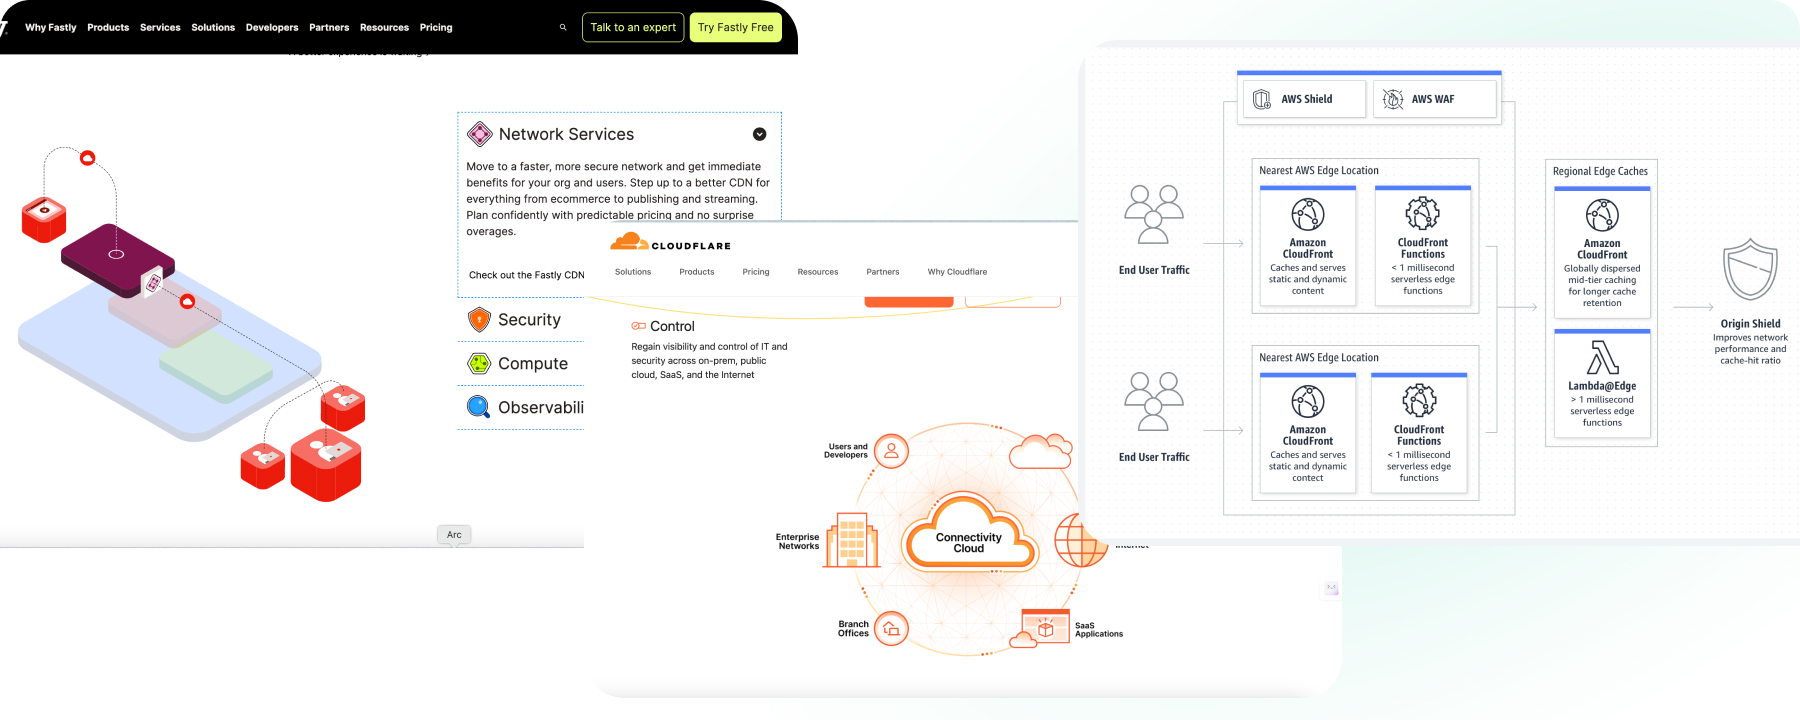Open the Fastly Solutions menu
Screen dimensions: 1800x720
tap(213, 27)
